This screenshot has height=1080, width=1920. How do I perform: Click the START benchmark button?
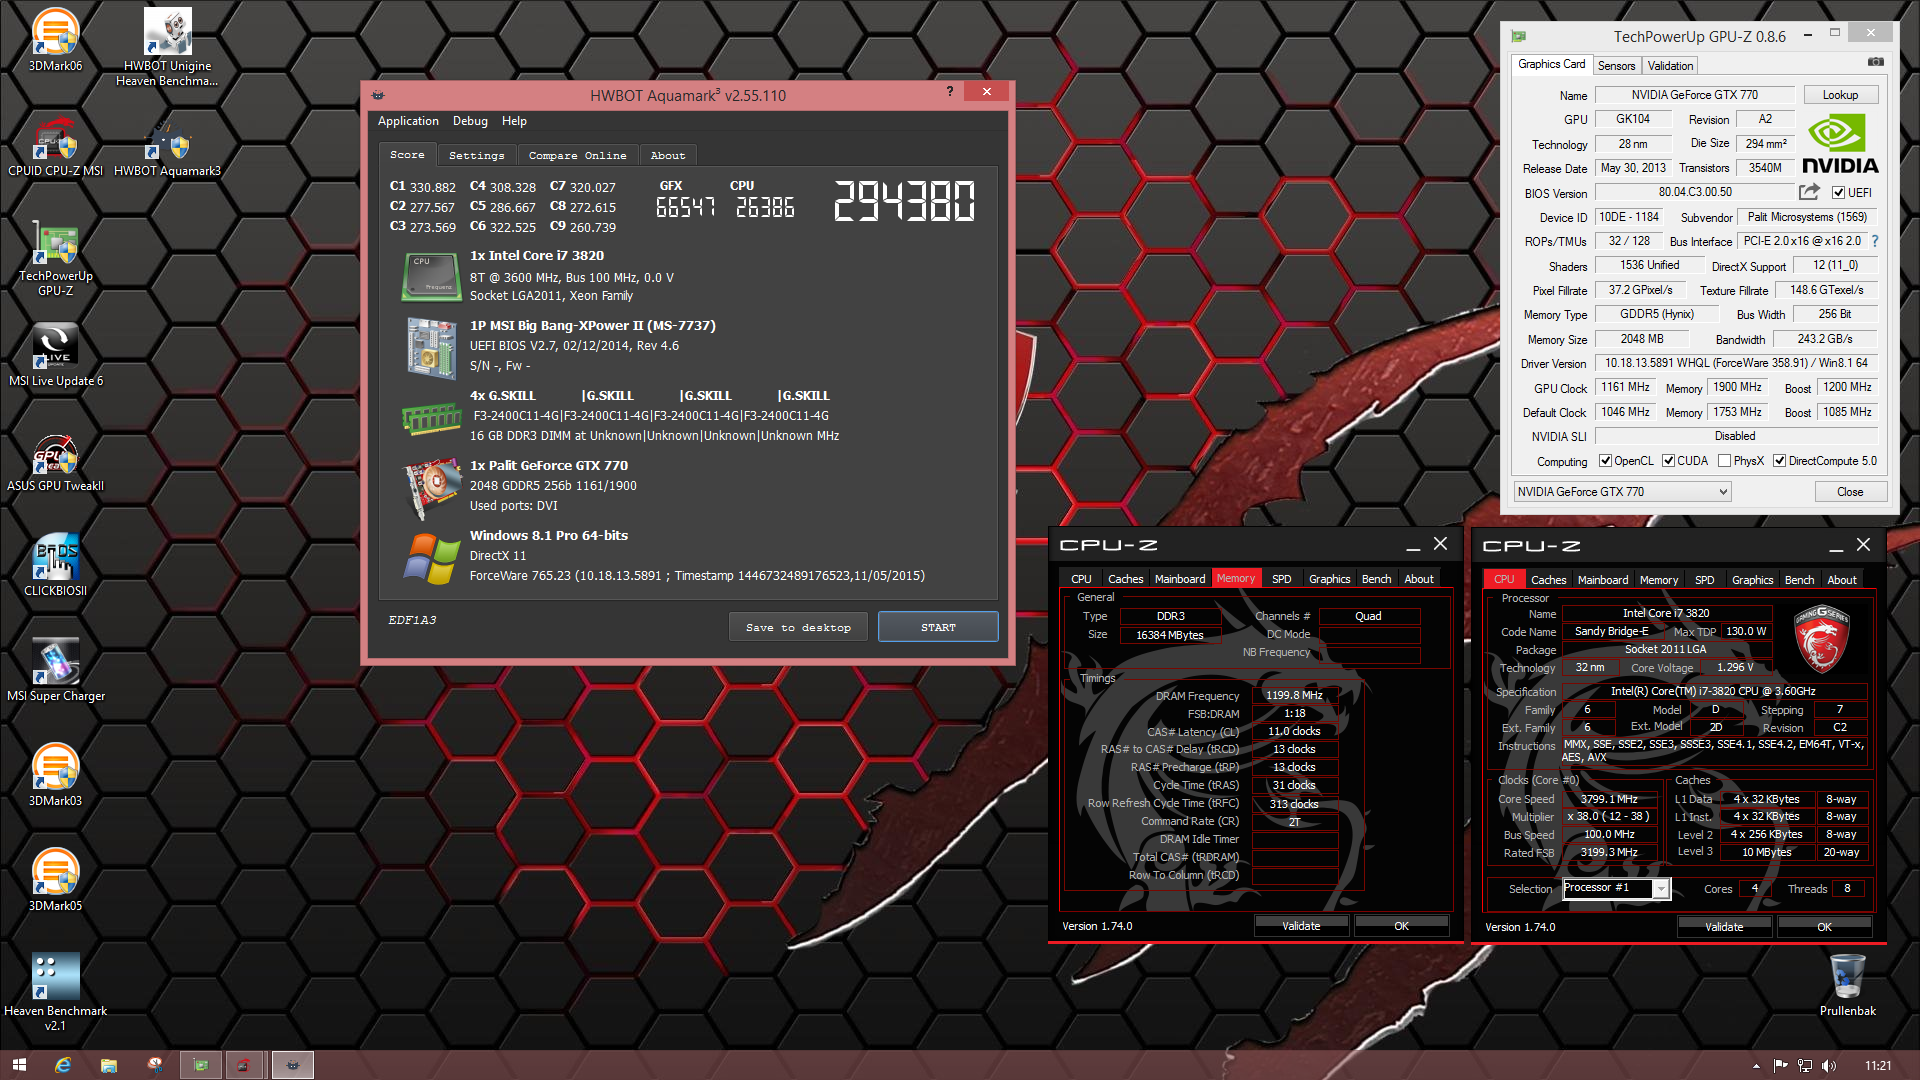pos(938,627)
